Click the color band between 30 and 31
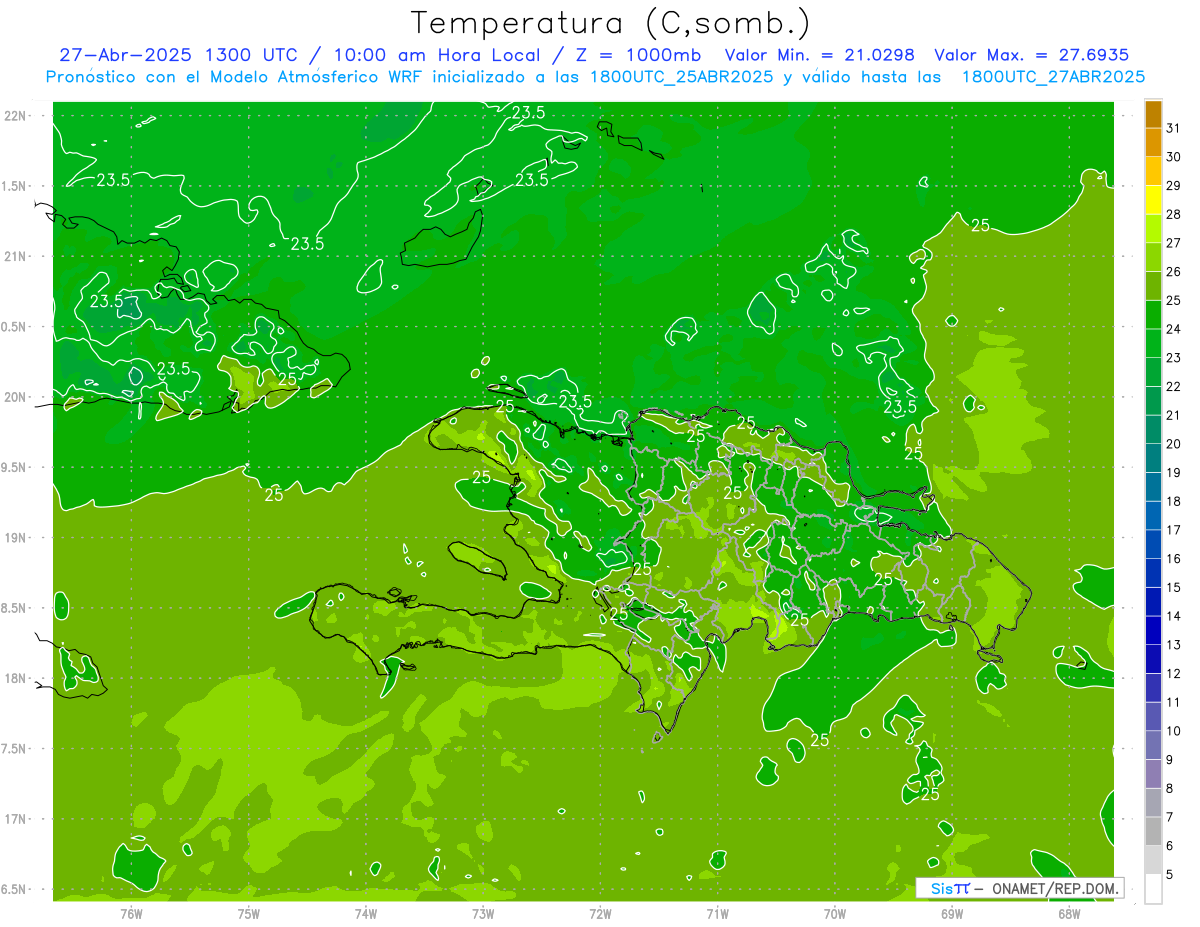Screen dimensions: 1200x927 coord(1153,142)
